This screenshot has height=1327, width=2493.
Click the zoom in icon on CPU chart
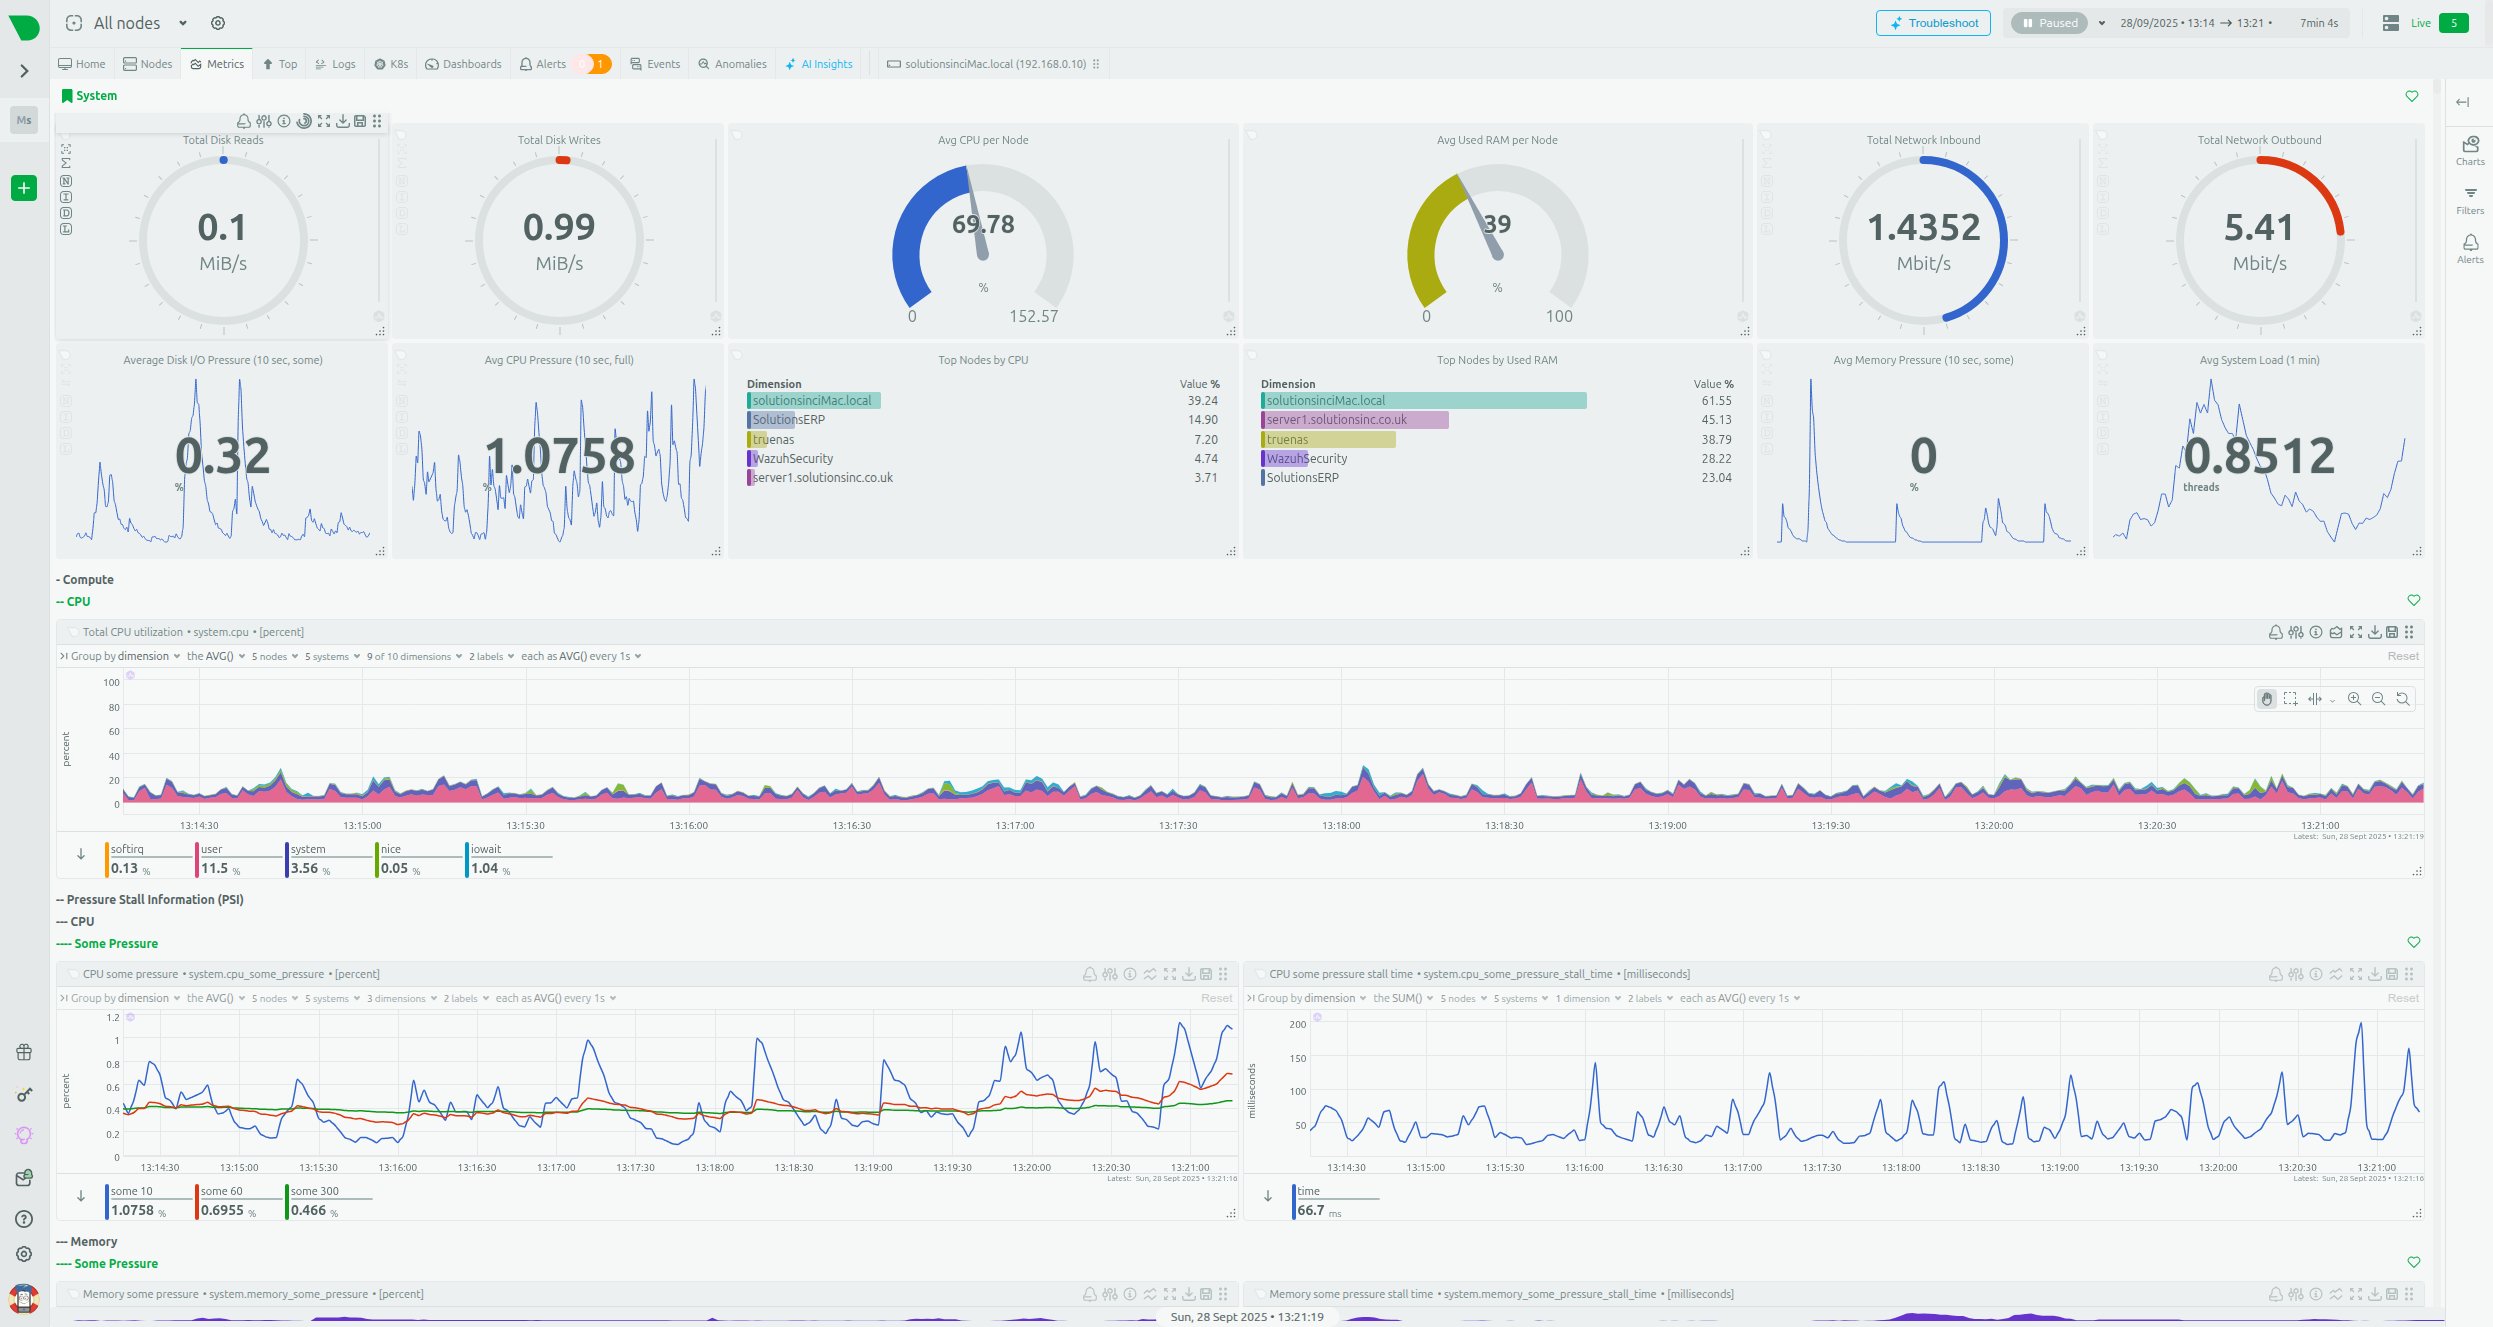tap(2354, 699)
